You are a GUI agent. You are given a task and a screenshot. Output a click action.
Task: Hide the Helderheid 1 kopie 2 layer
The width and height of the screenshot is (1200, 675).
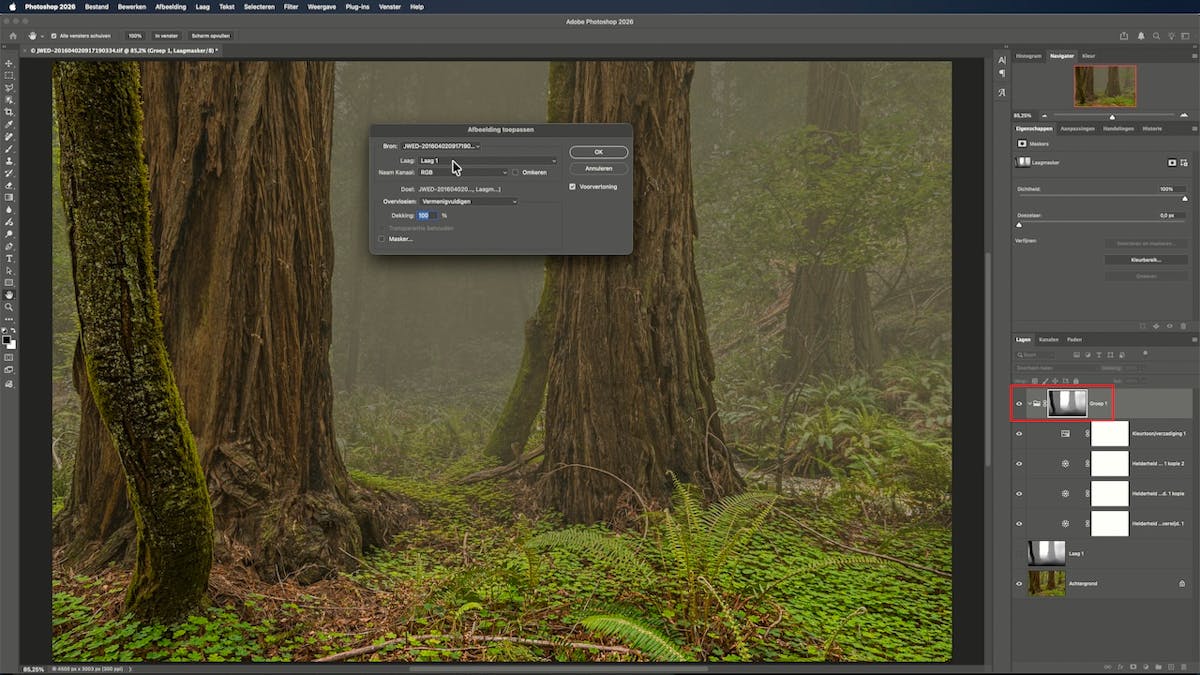pyautogui.click(x=1019, y=464)
